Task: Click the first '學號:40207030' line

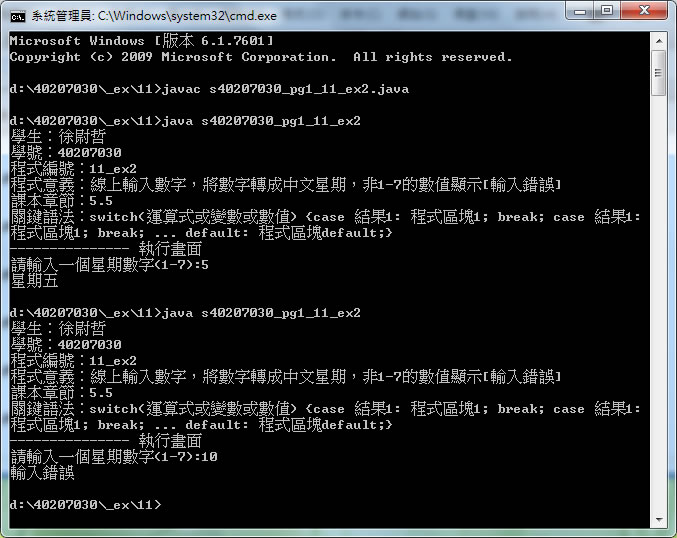Action: [66, 153]
